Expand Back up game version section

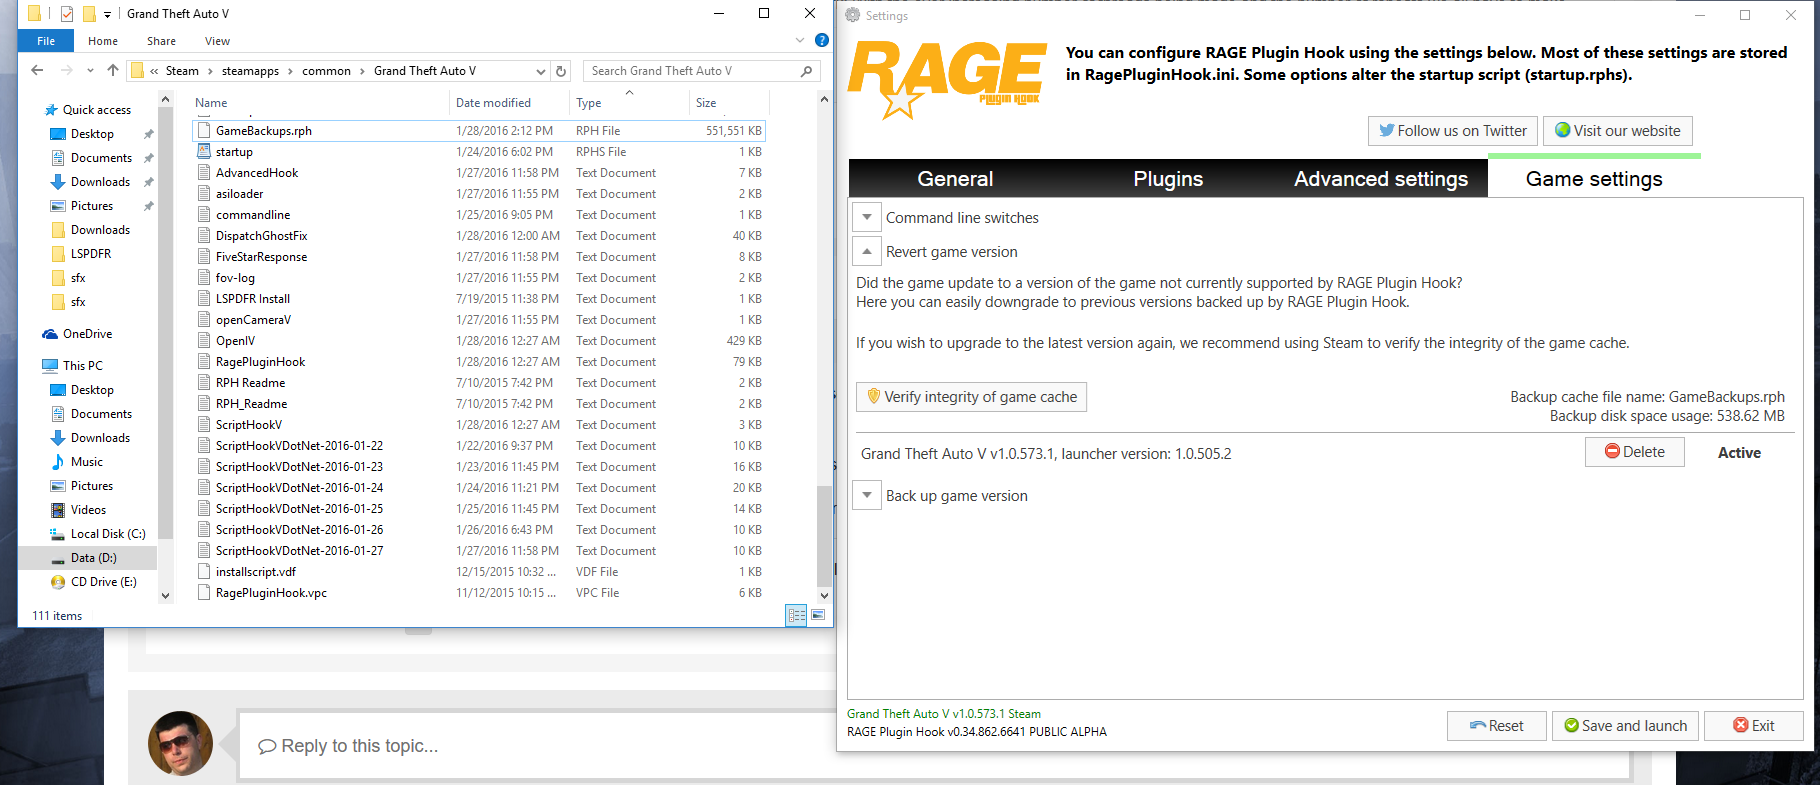click(867, 496)
